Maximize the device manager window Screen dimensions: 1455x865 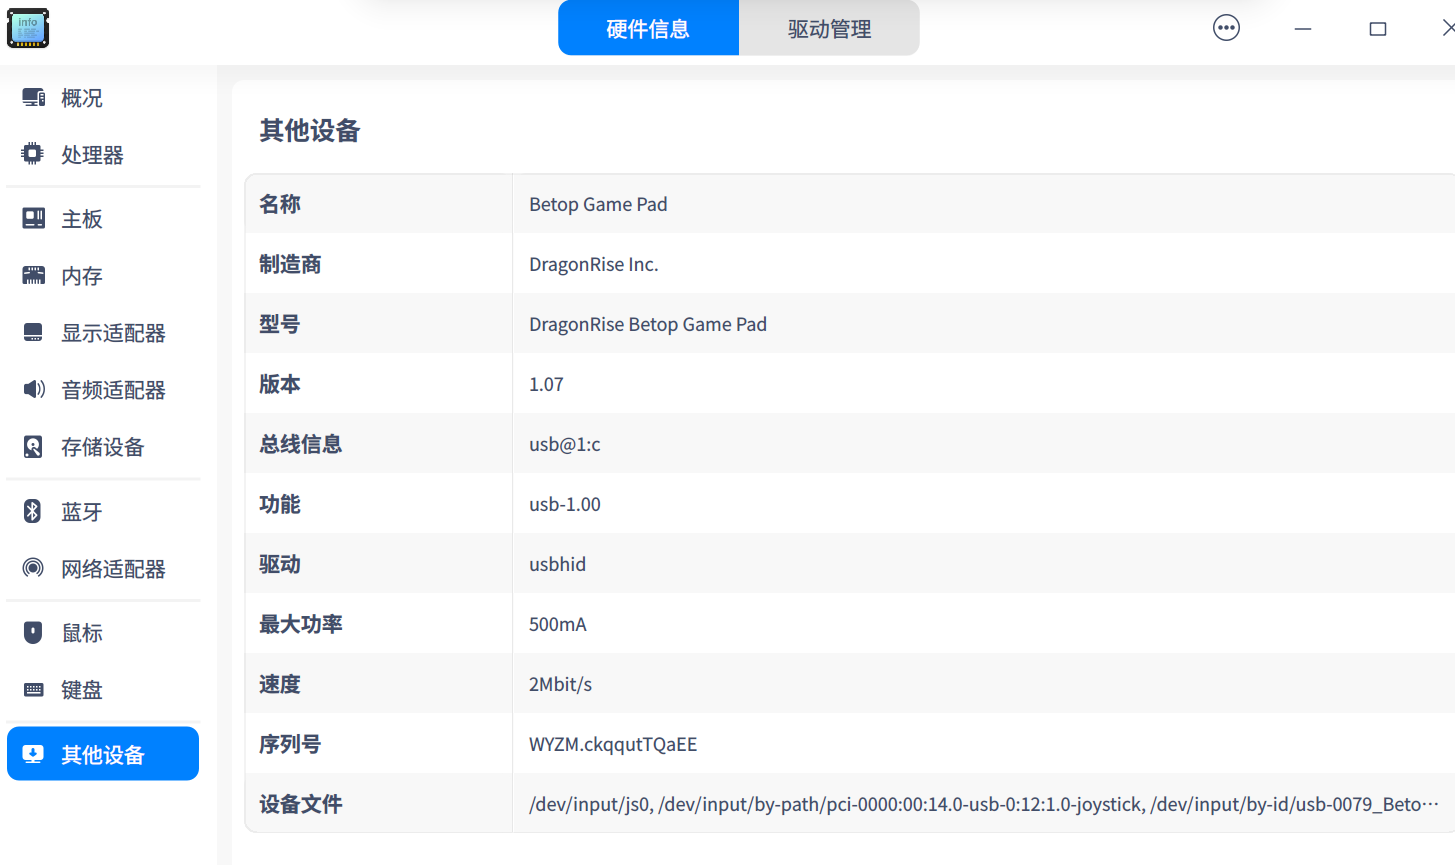pos(1378,29)
